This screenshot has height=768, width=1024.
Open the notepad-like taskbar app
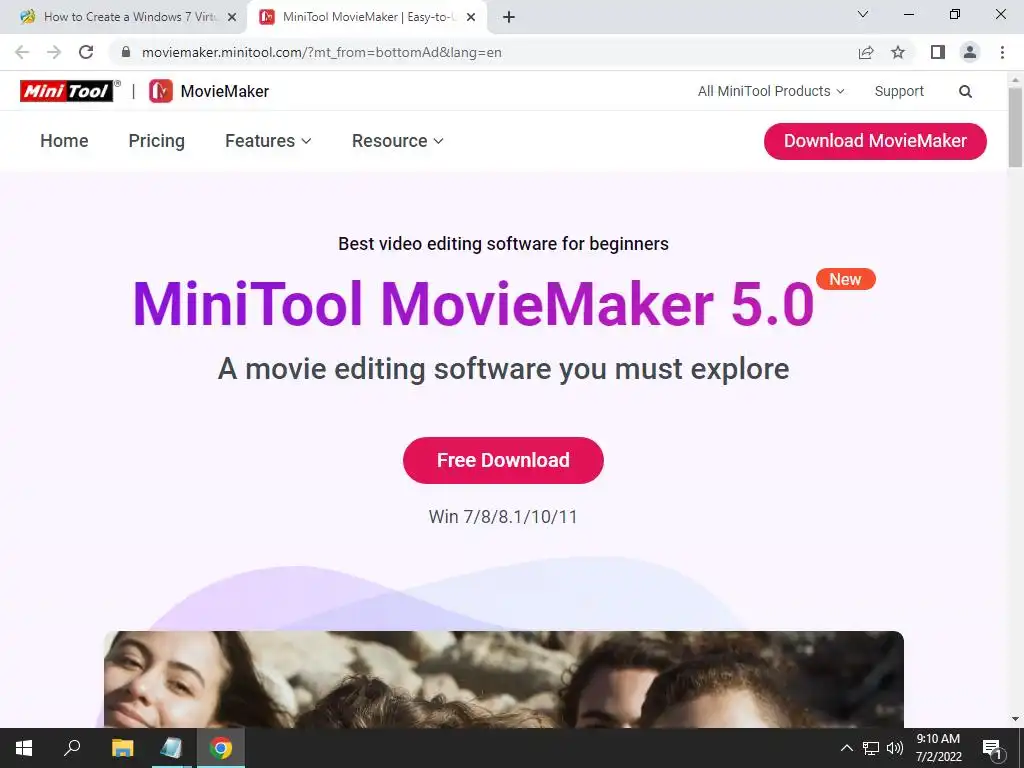pos(171,748)
